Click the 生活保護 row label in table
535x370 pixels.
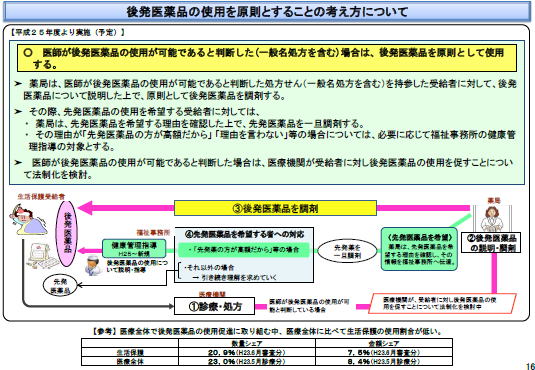click(x=130, y=352)
